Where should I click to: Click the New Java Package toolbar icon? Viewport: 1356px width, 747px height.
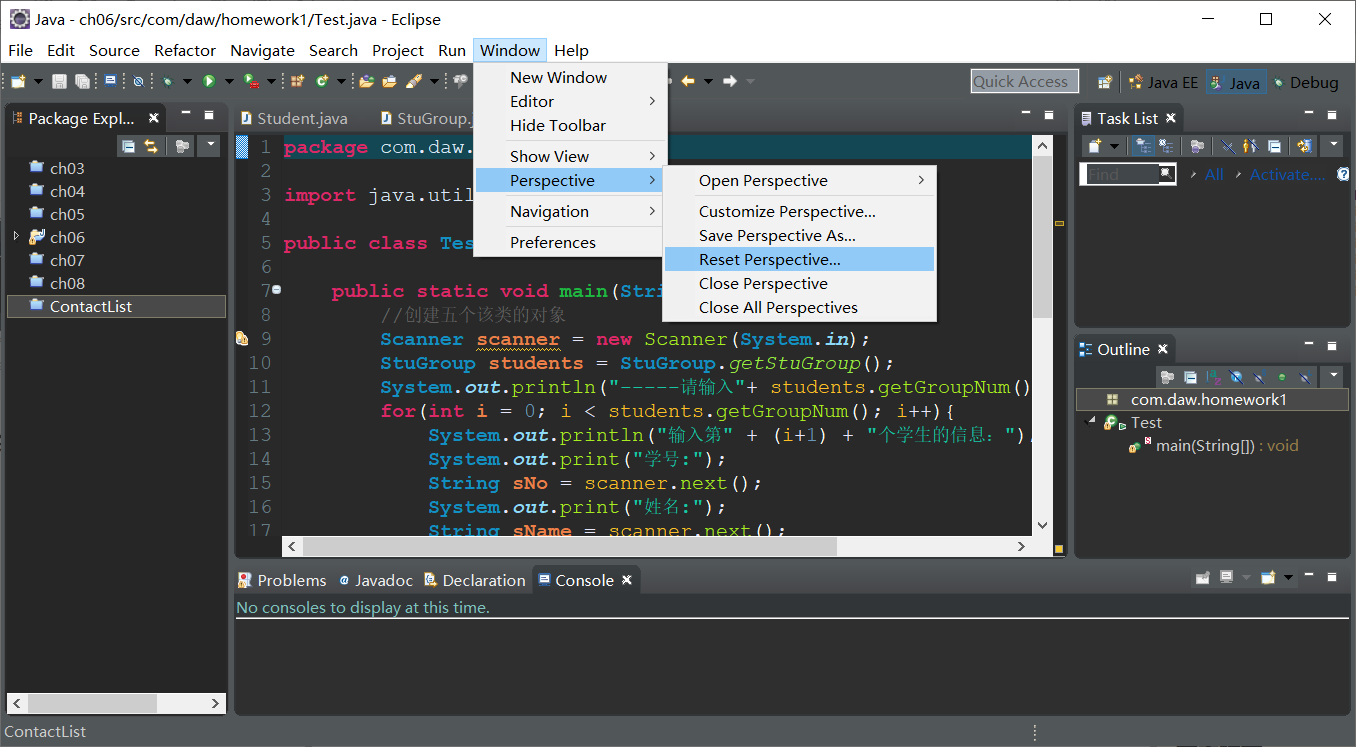[297, 81]
